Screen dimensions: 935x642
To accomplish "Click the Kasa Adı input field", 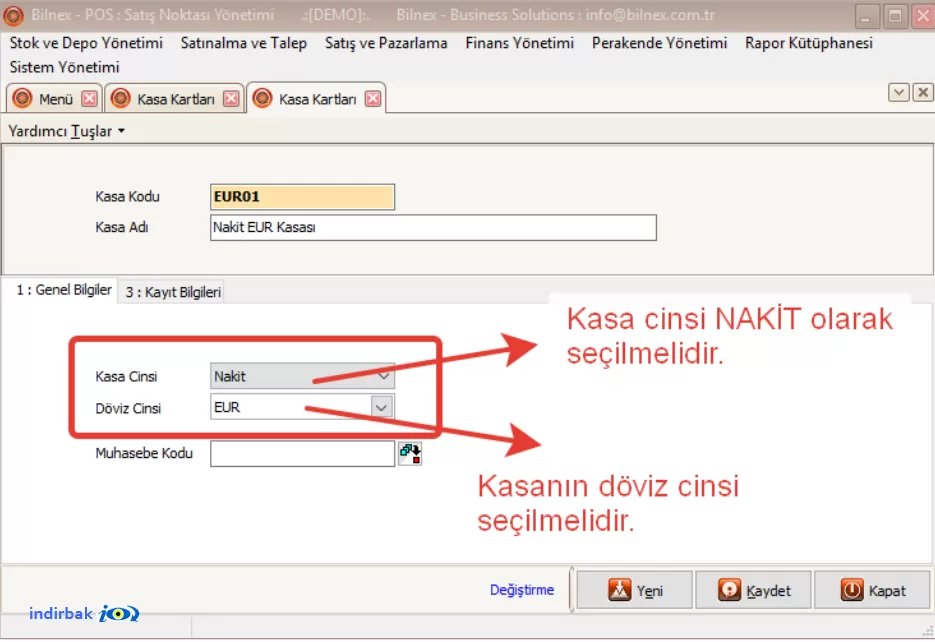I will coord(434,228).
